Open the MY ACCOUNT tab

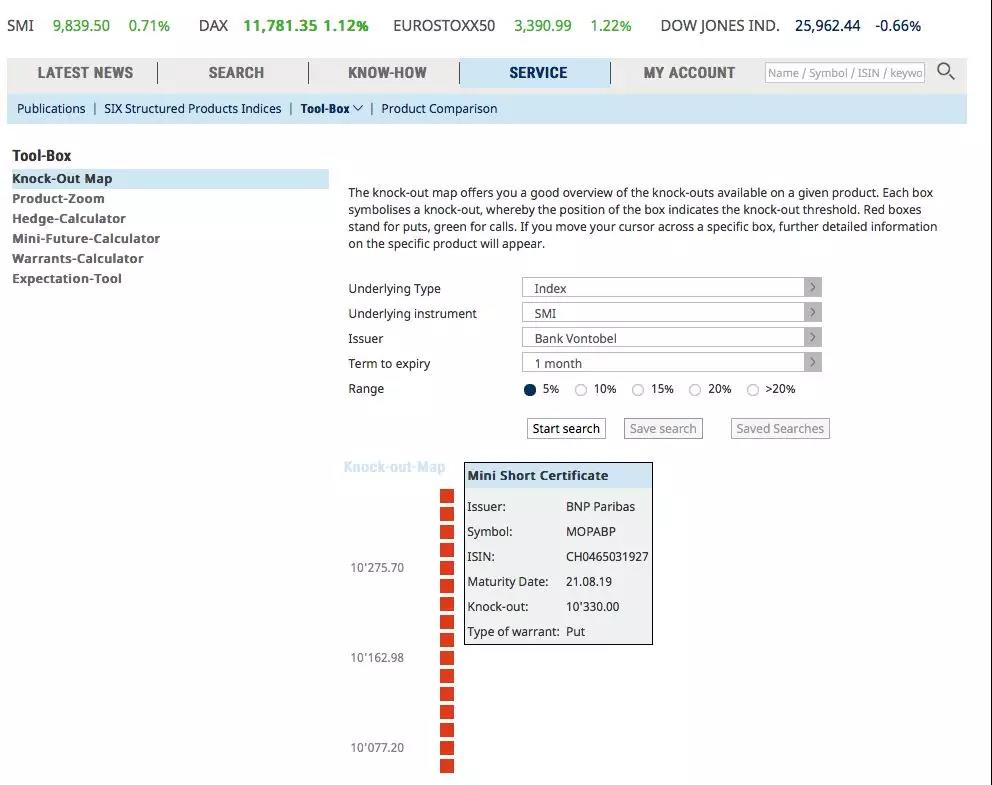point(689,73)
